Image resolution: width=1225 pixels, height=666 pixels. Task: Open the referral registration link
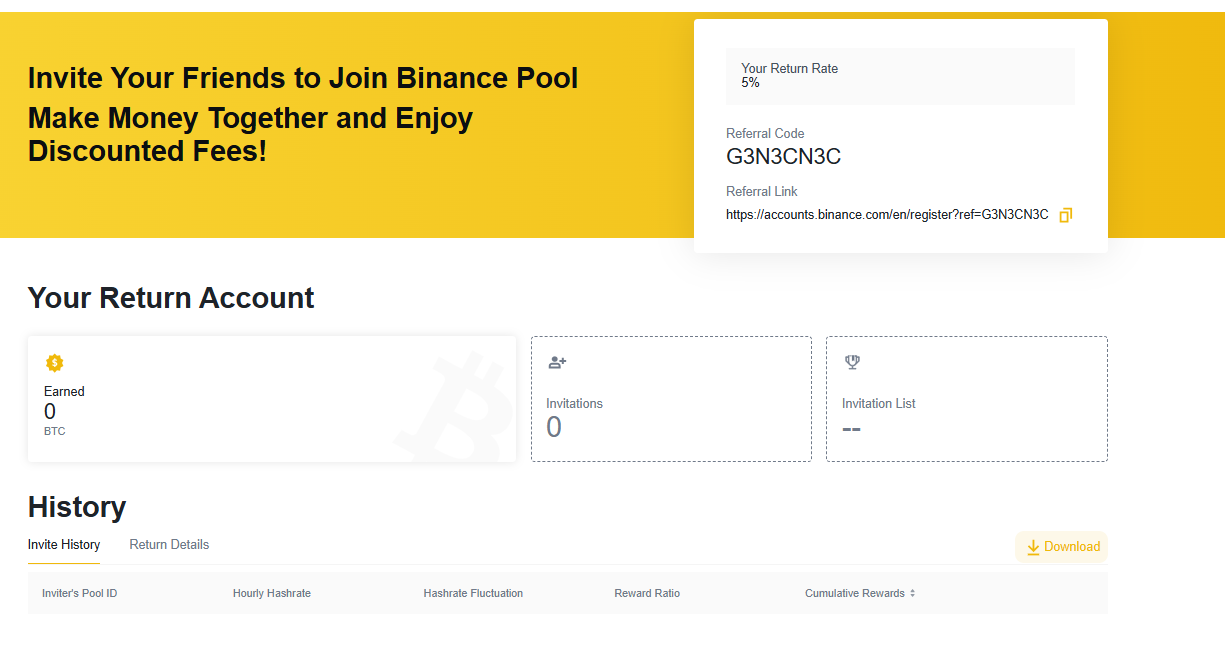(886, 215)
